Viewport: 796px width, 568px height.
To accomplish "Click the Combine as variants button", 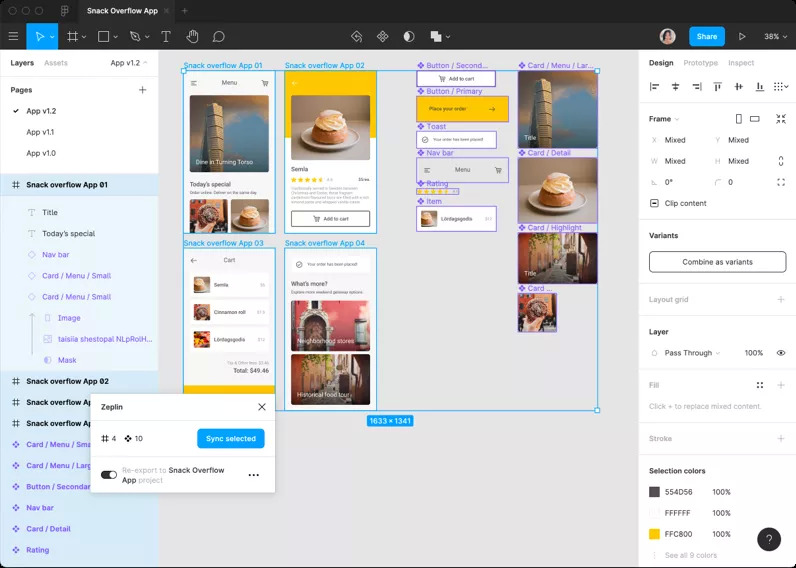I will [716, 262].
